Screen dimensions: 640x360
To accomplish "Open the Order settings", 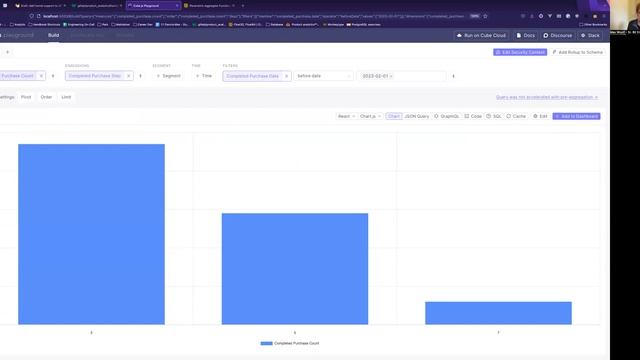I will click(x=46, y=97).
